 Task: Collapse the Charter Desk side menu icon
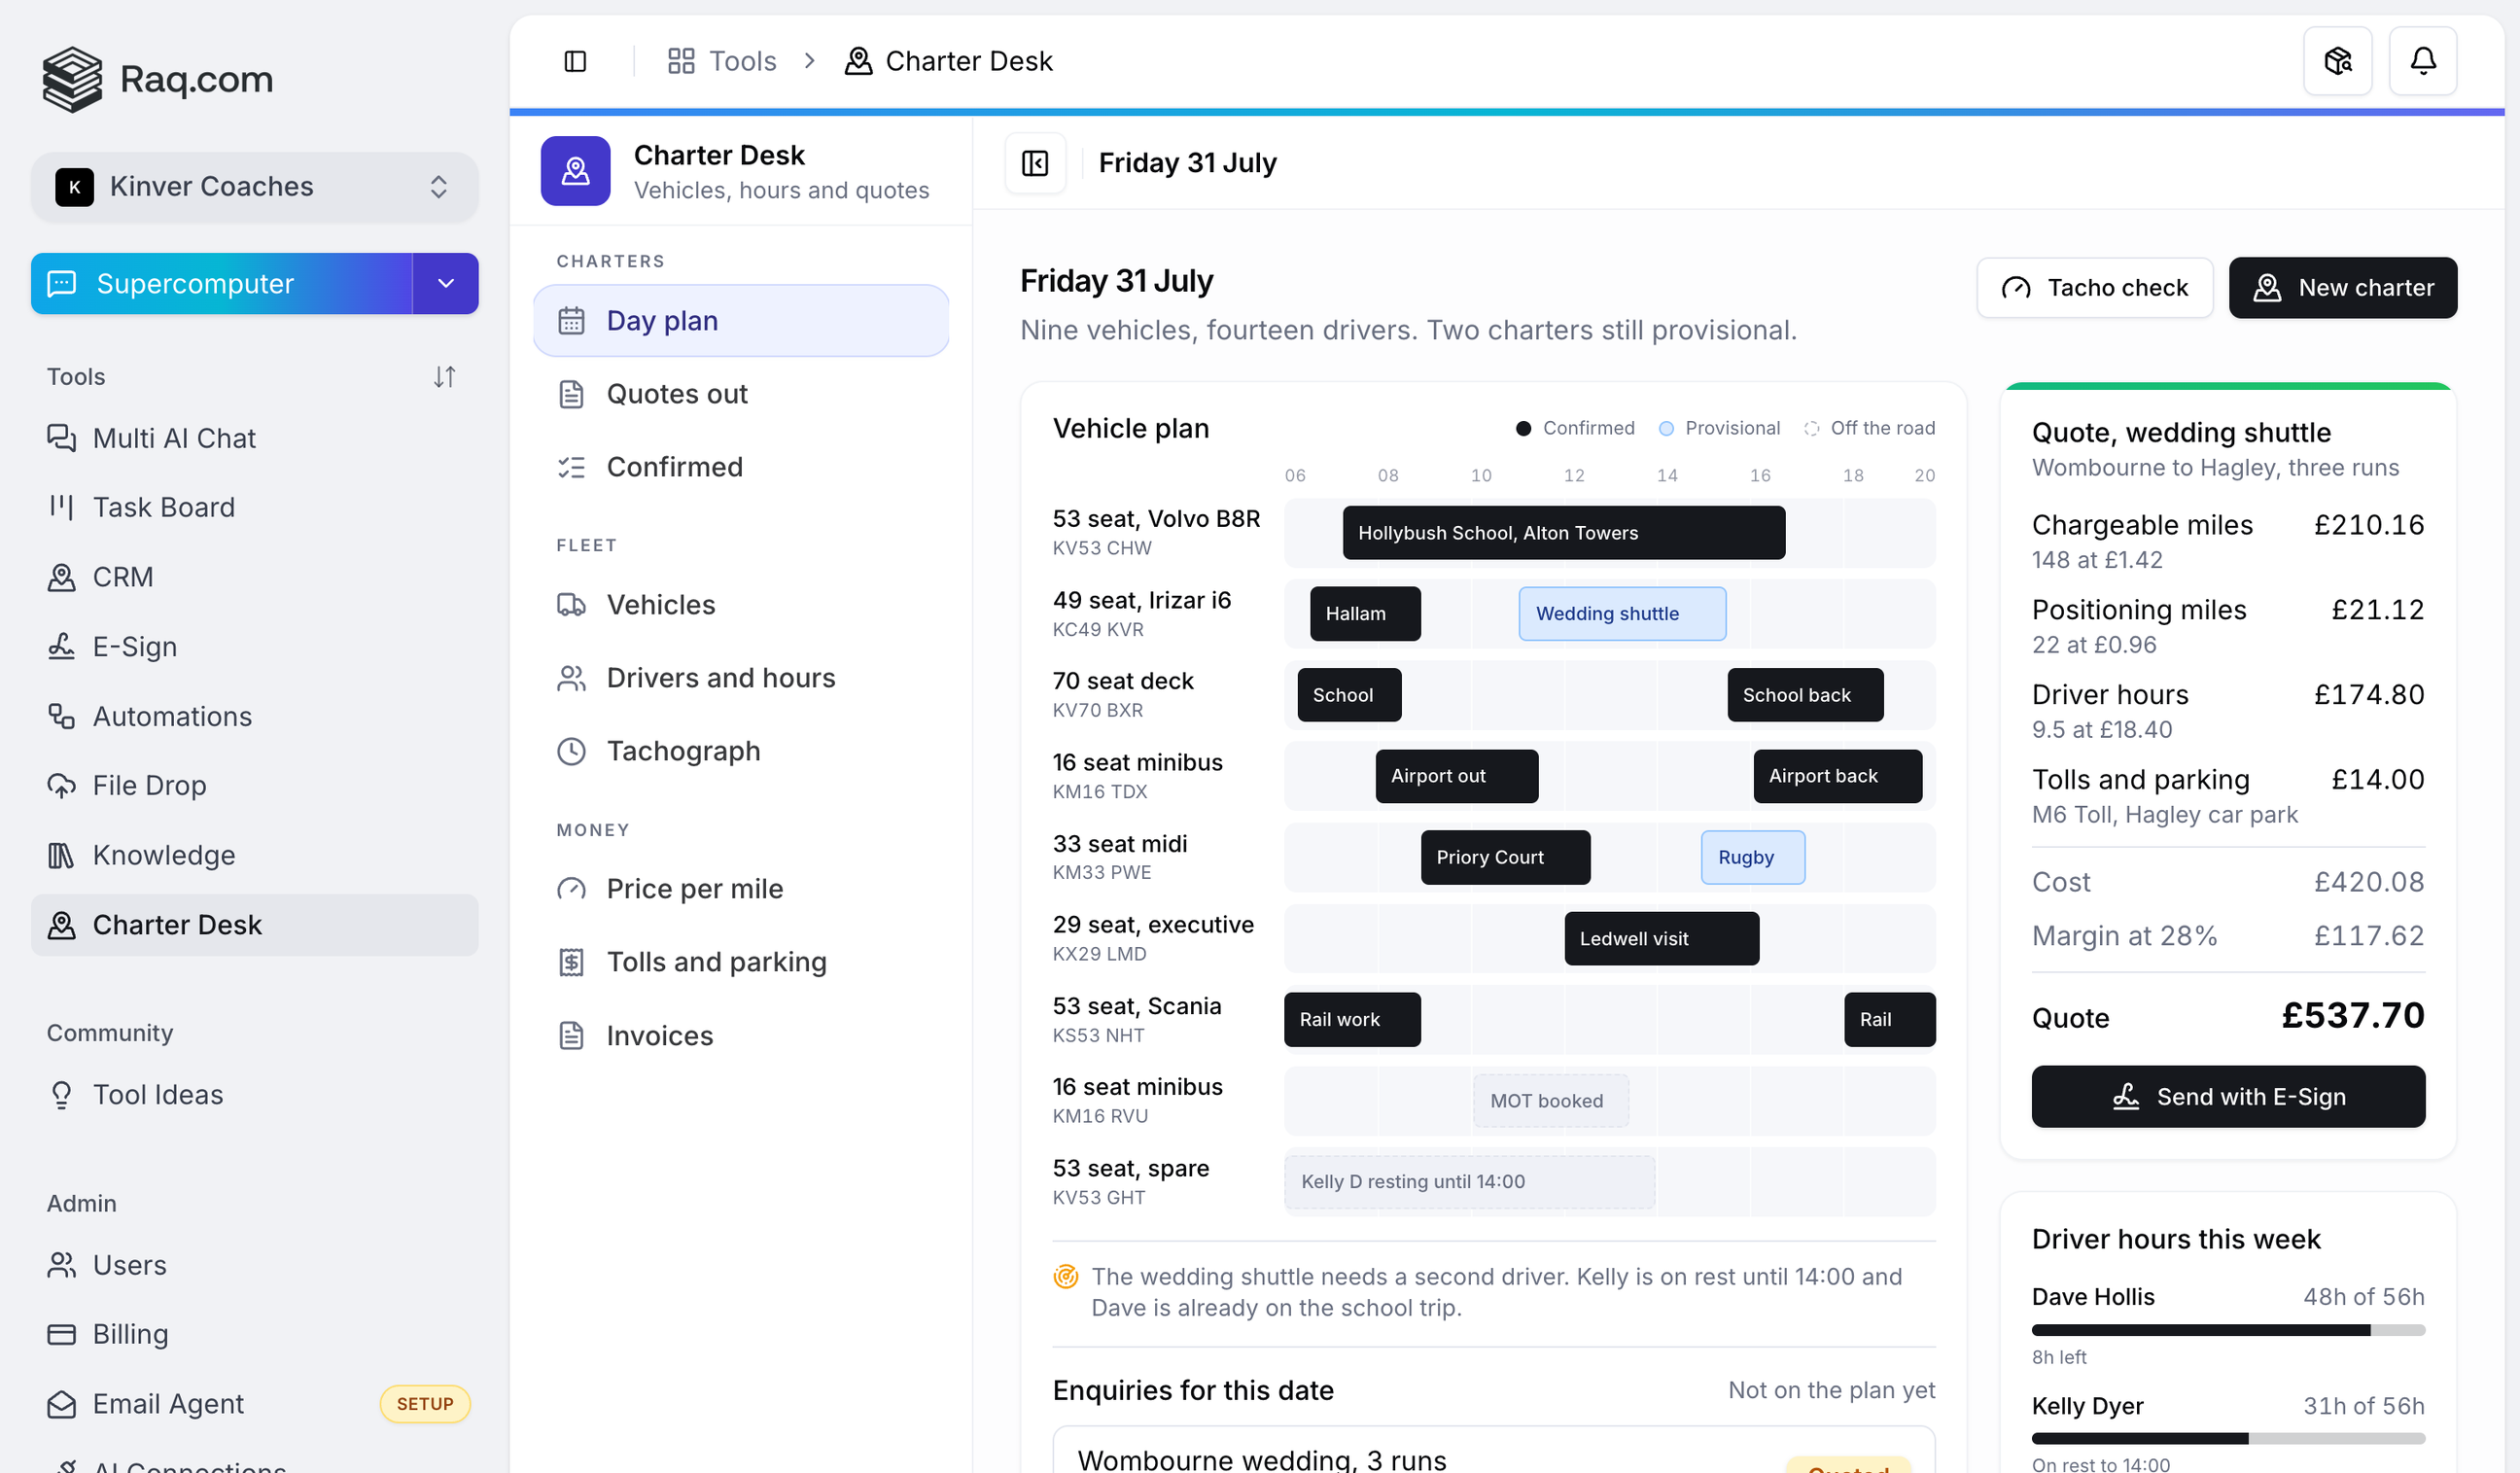pos(1035,163)
